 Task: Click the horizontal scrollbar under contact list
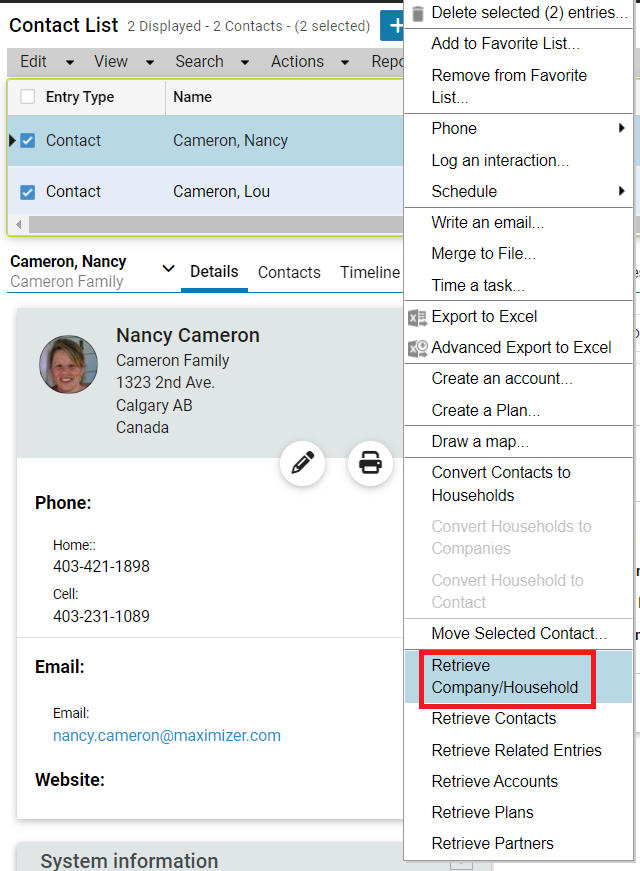point(216,224)
